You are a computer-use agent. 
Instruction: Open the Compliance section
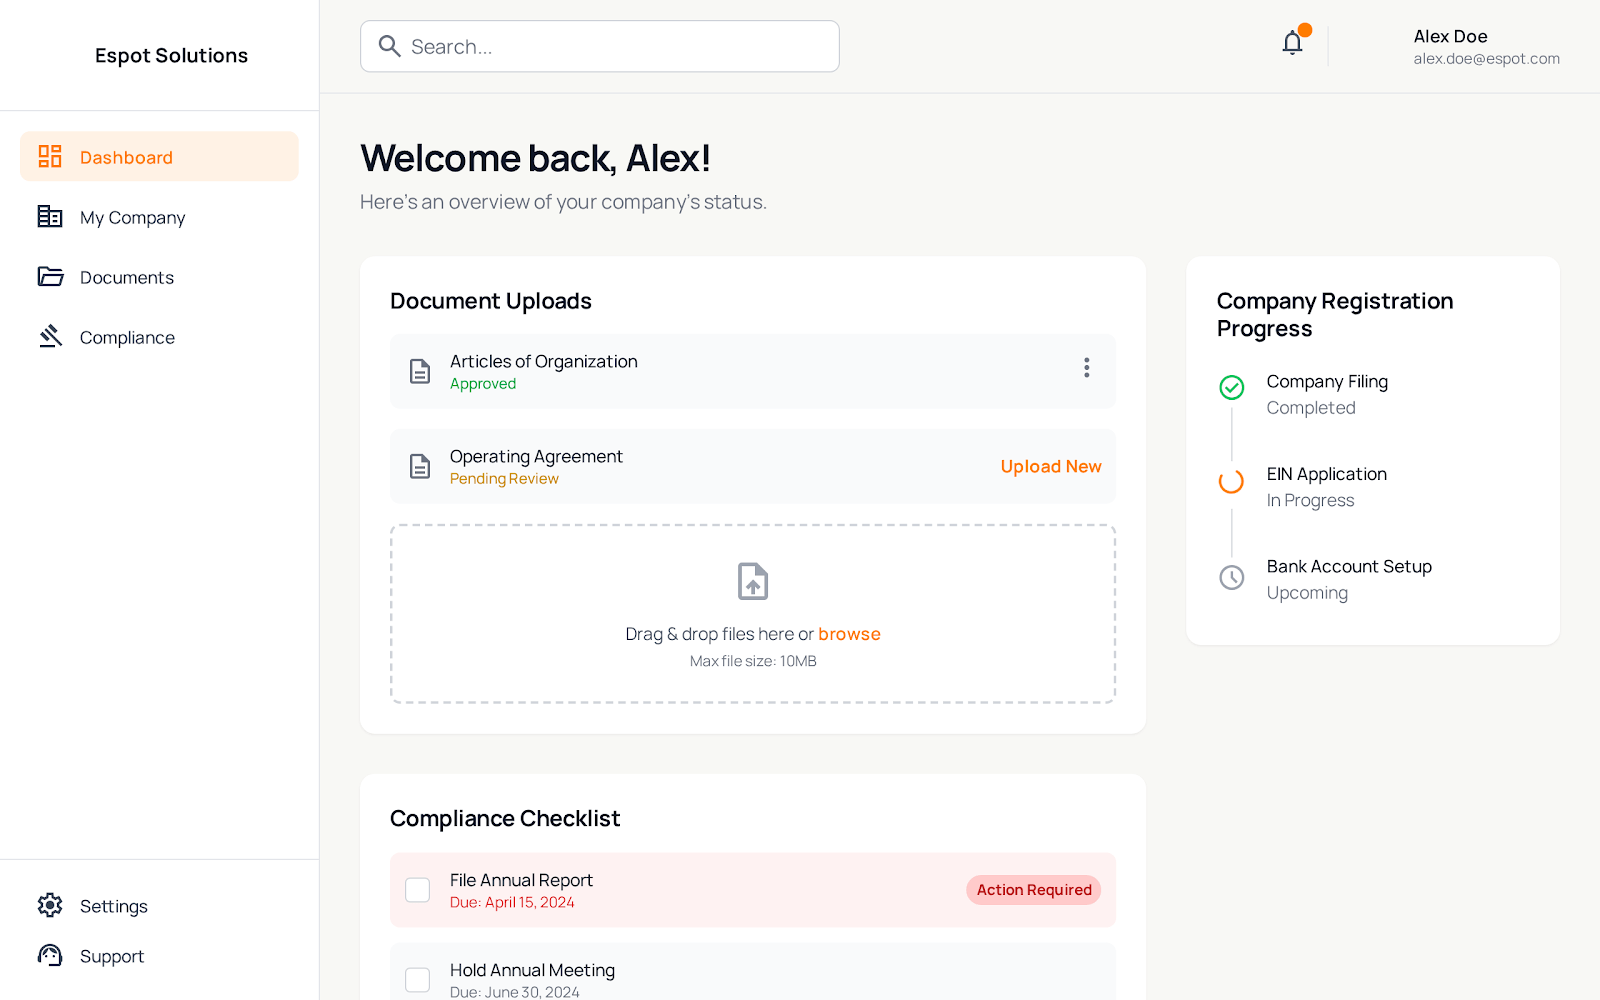(x=127, y=337)
